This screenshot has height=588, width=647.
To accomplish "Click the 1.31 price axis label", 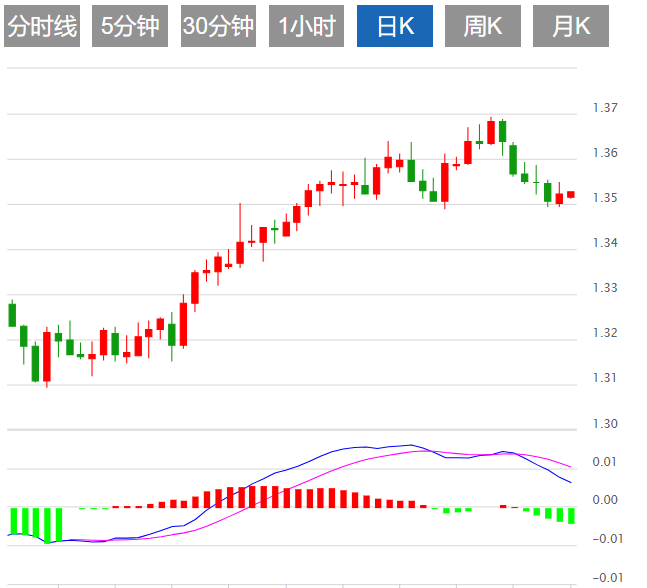I will [605, 378].
